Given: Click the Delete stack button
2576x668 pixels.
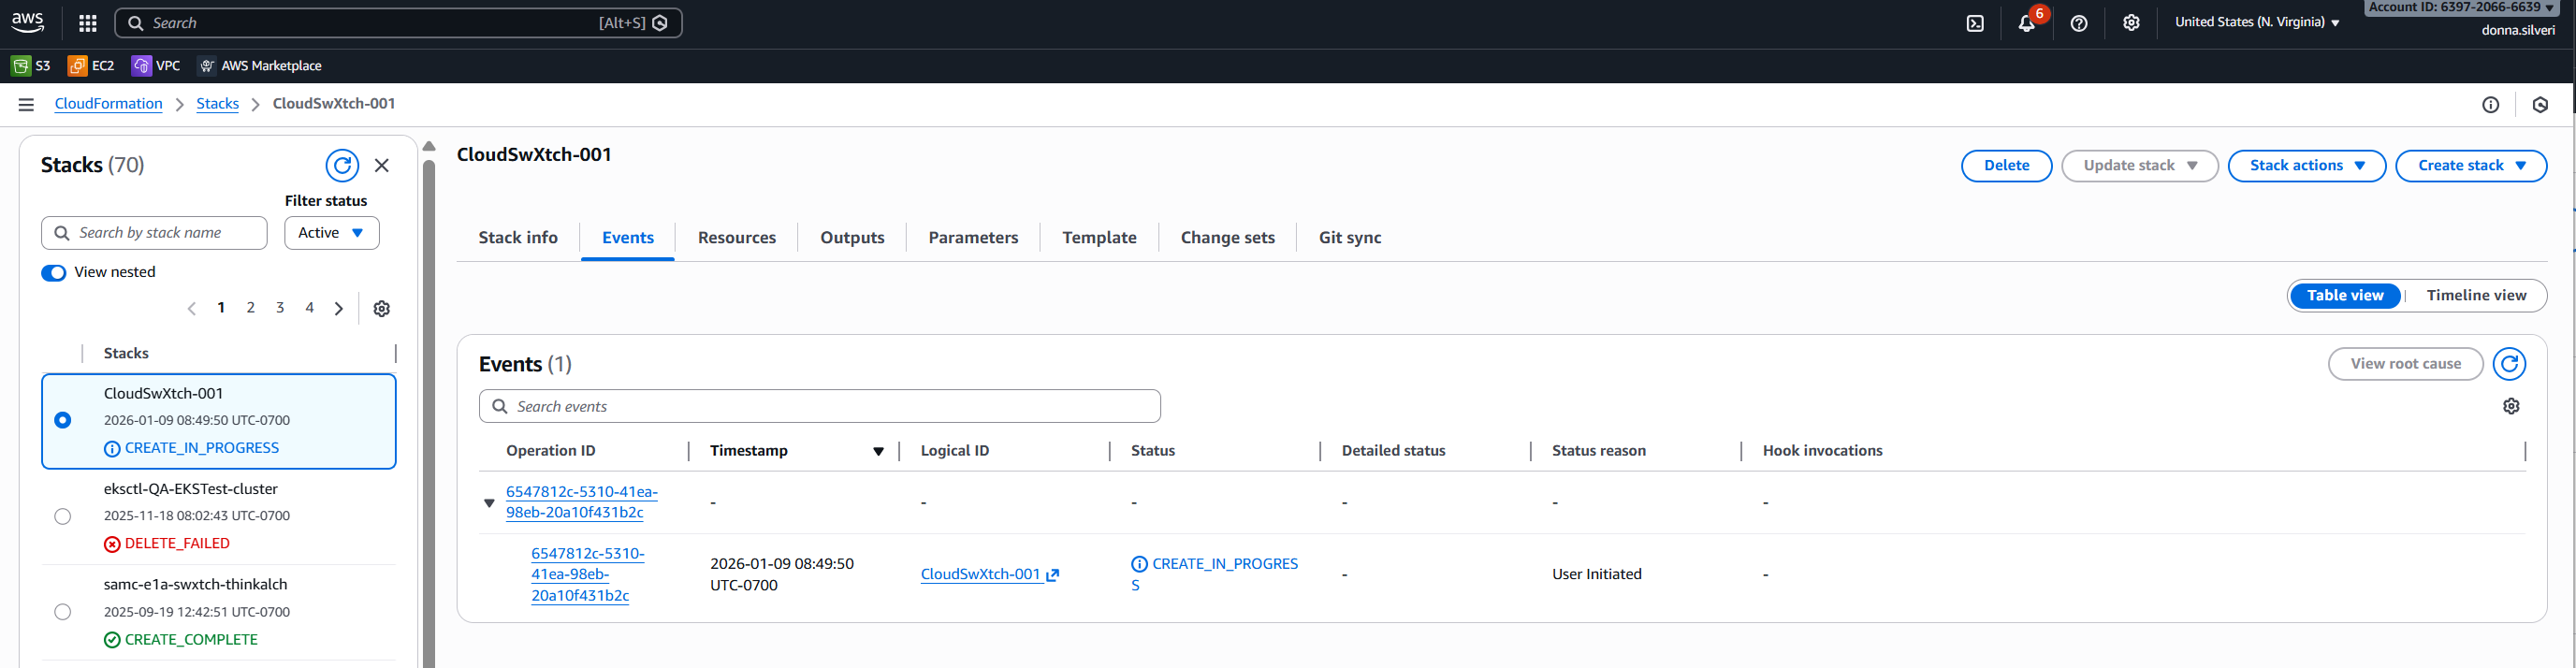Looking at the screenshot, I should [x=2005, y=166].
